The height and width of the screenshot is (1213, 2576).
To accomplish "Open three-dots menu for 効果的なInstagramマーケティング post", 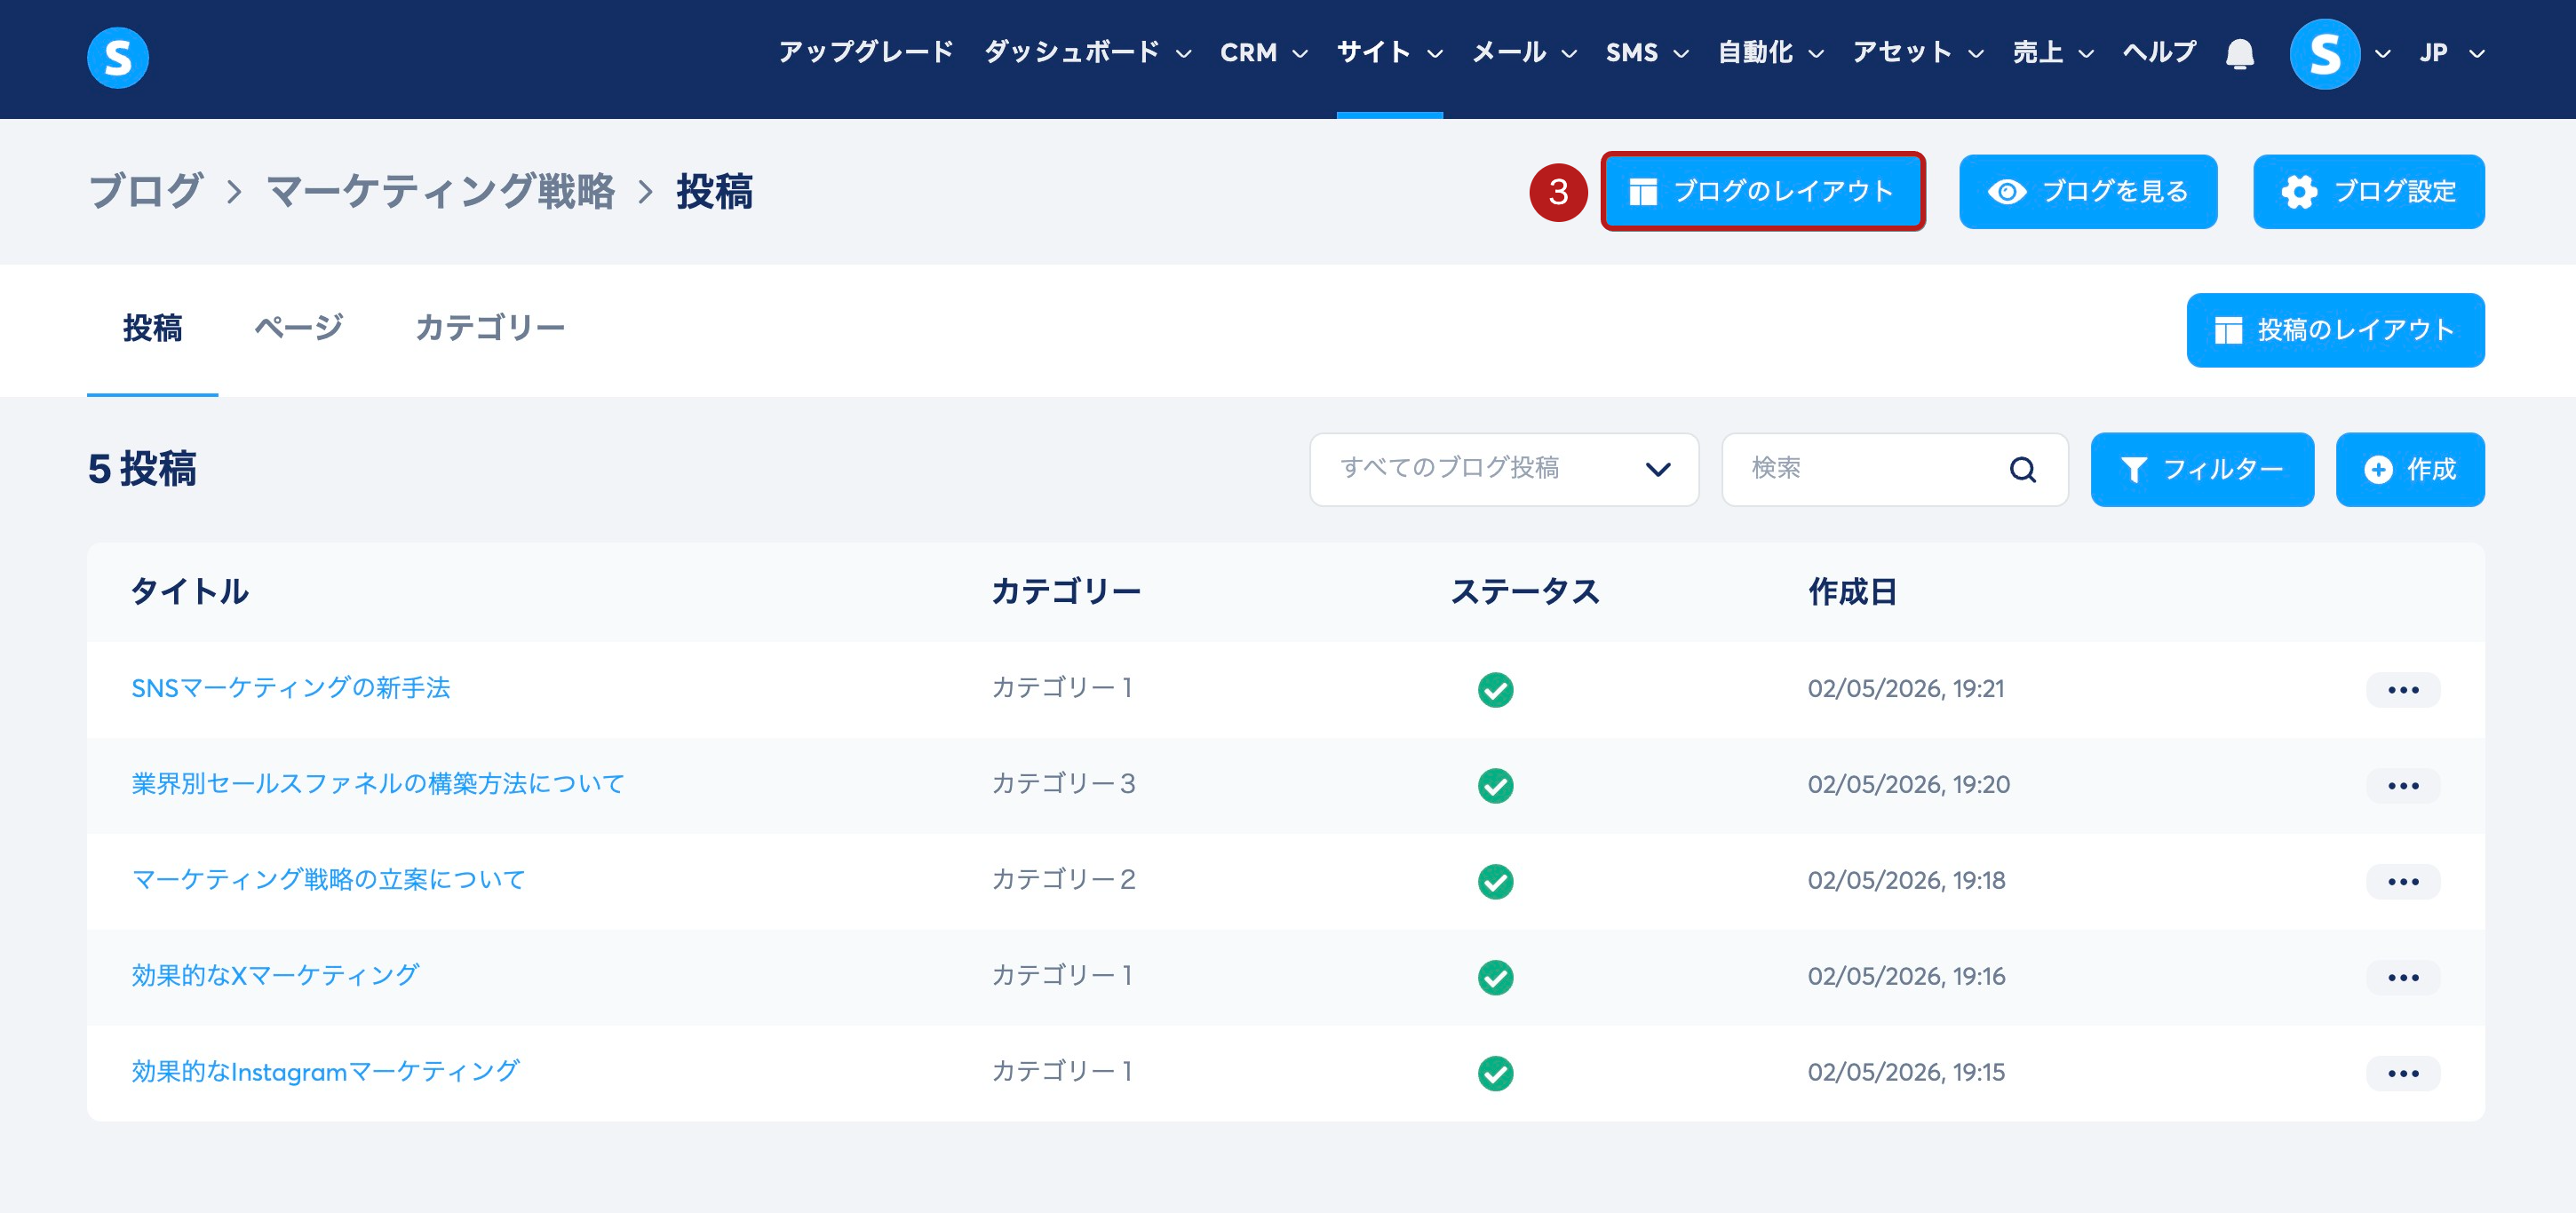I will click(2402, 1073).
